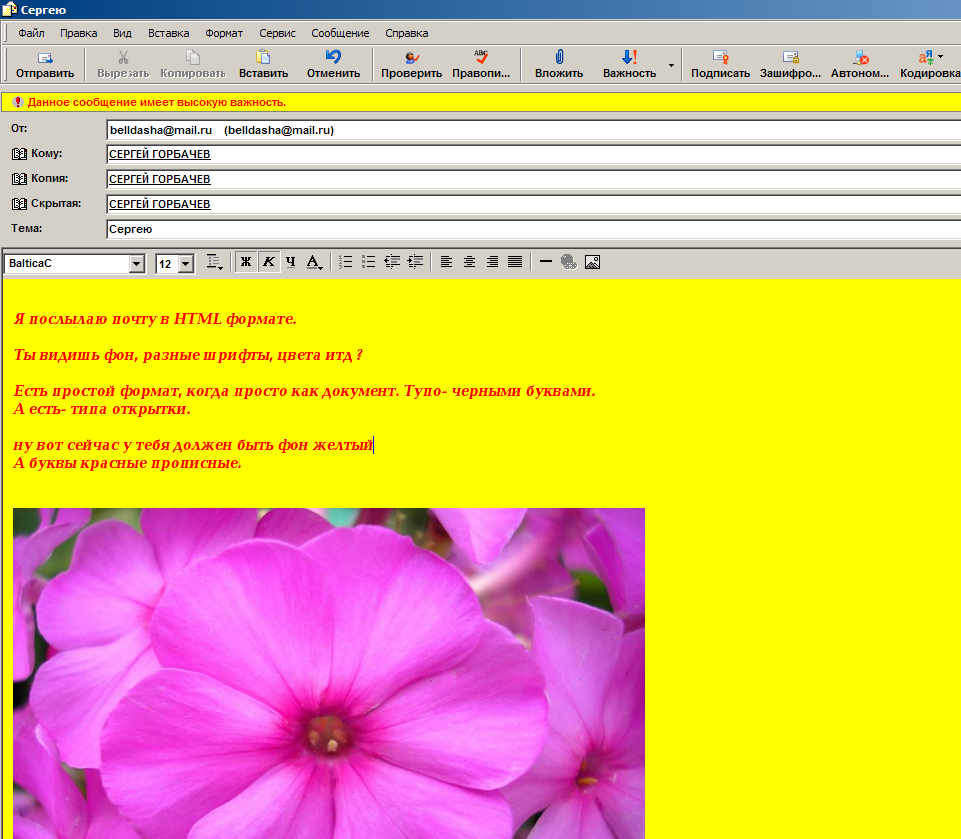Open the Вставка menu
The width and height of the screenshot is (961, 839).
coord(169,33)
